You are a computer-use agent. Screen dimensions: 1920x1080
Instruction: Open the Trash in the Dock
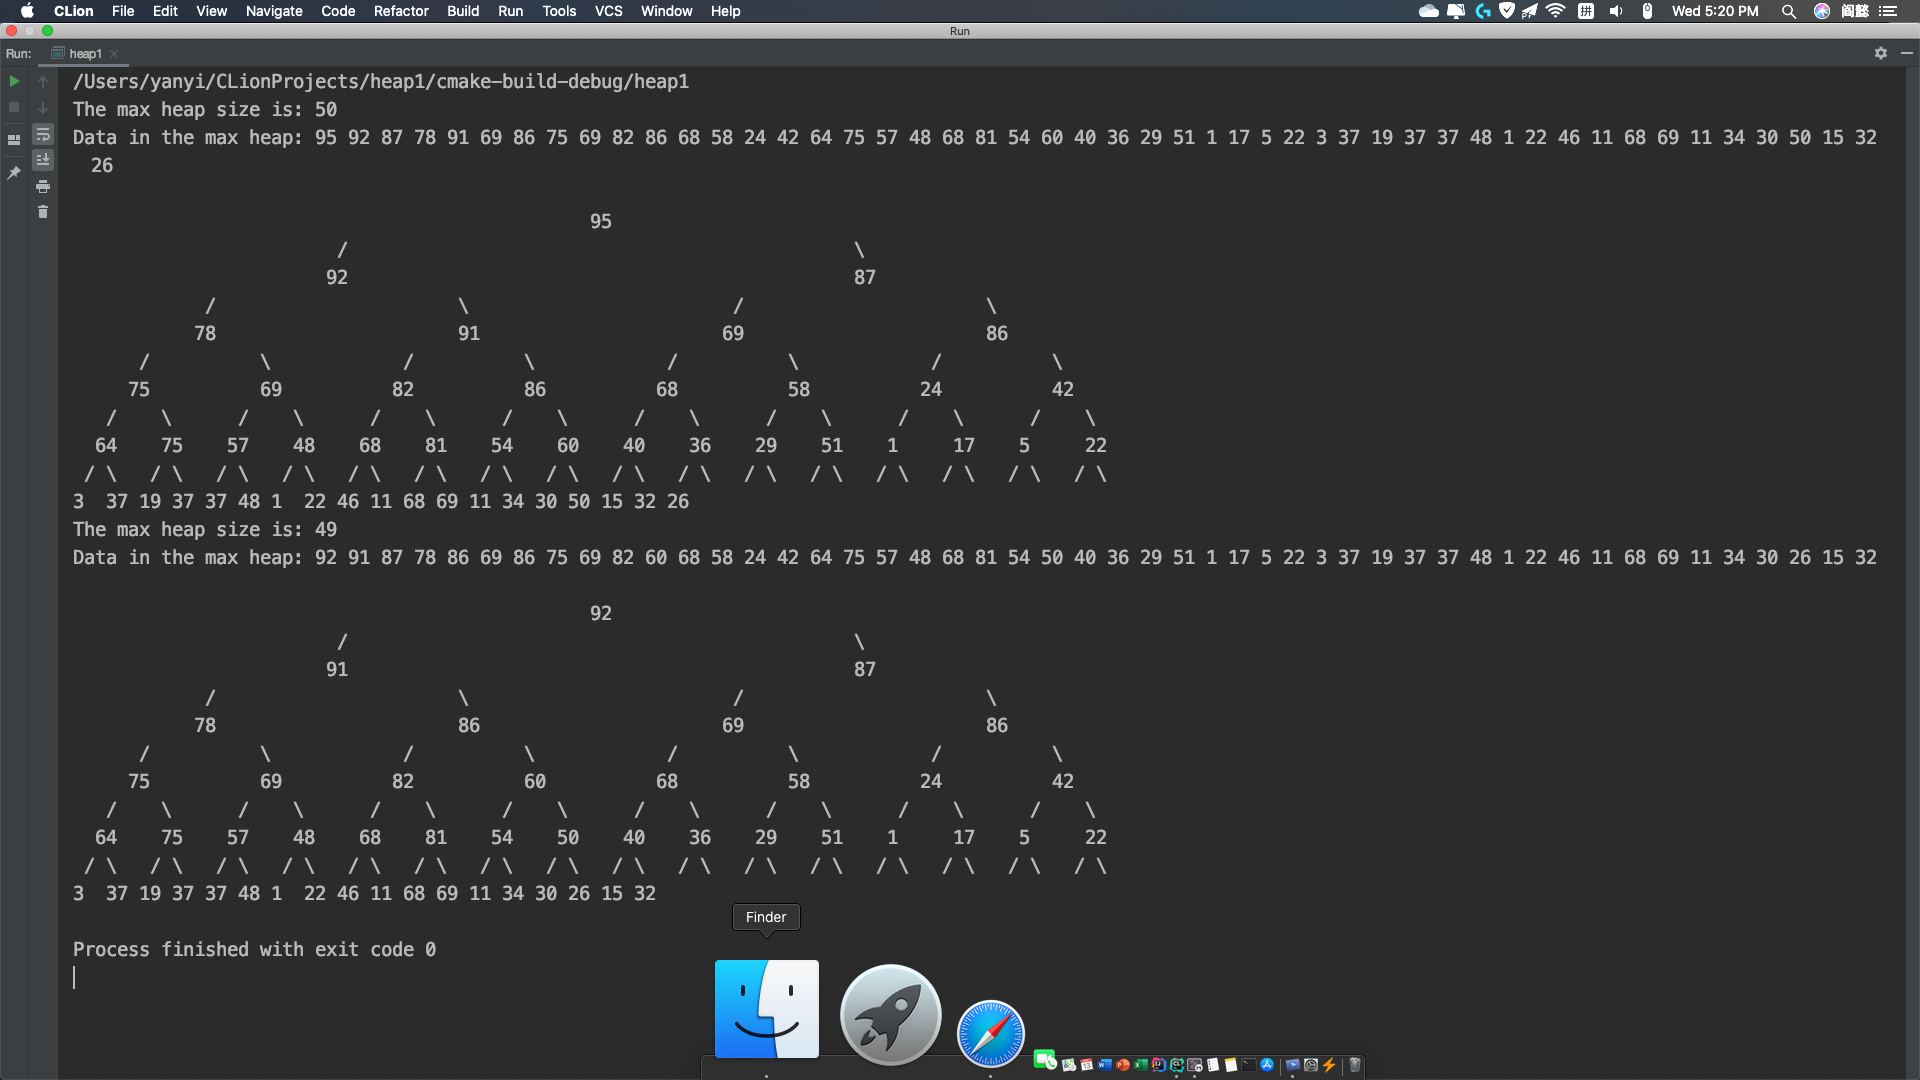pyautogui.click(x=1355, y=1065)
